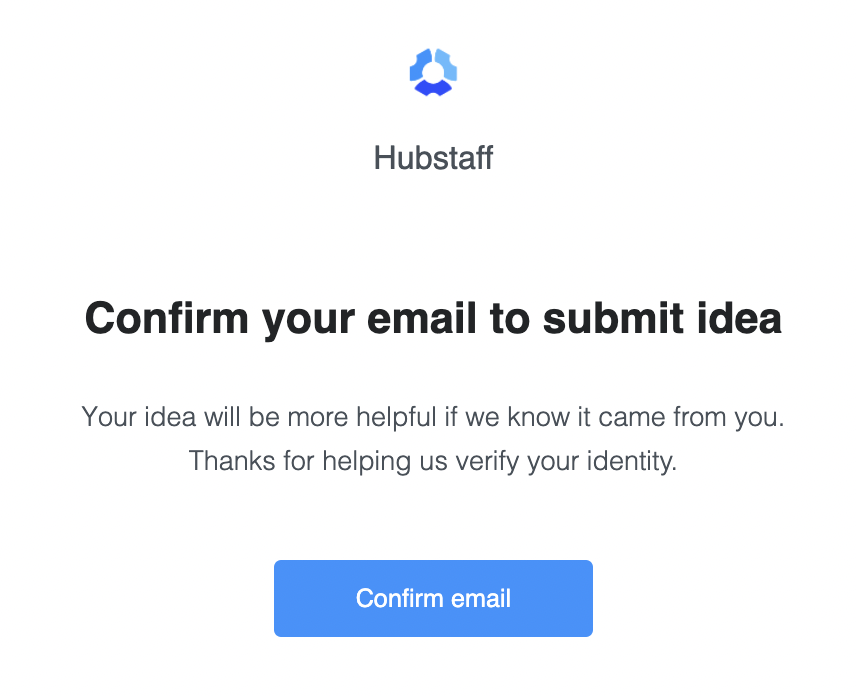Click the word 'Confirm' in the heading

coord(167,318)
